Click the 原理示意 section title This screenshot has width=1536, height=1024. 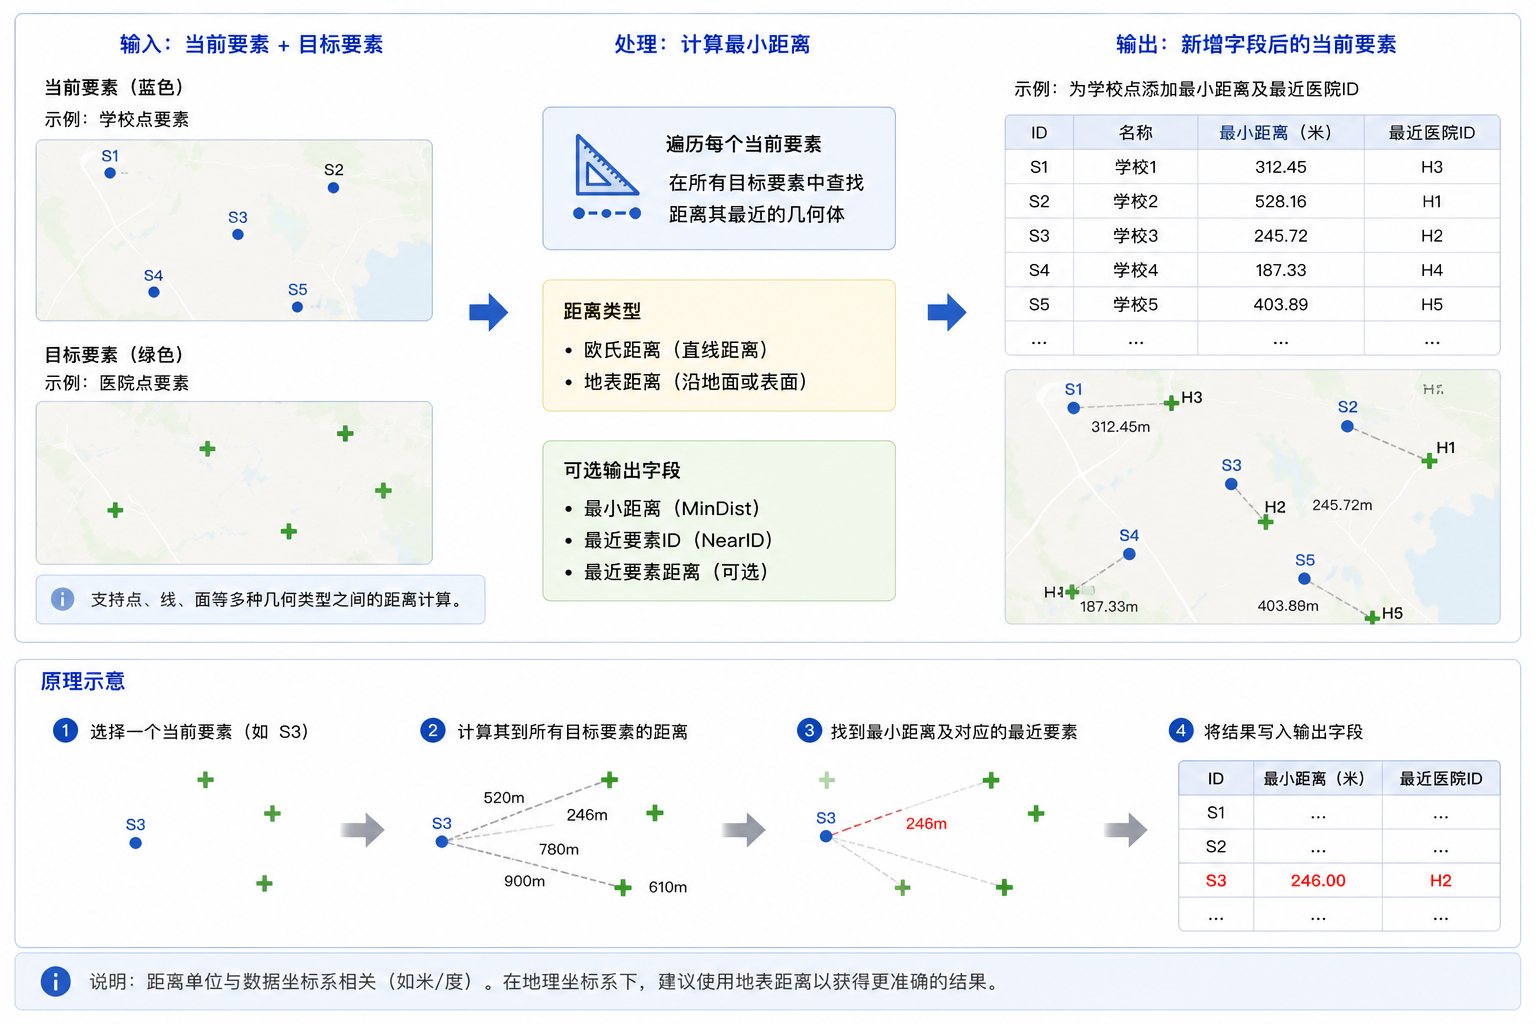point(82,681)
